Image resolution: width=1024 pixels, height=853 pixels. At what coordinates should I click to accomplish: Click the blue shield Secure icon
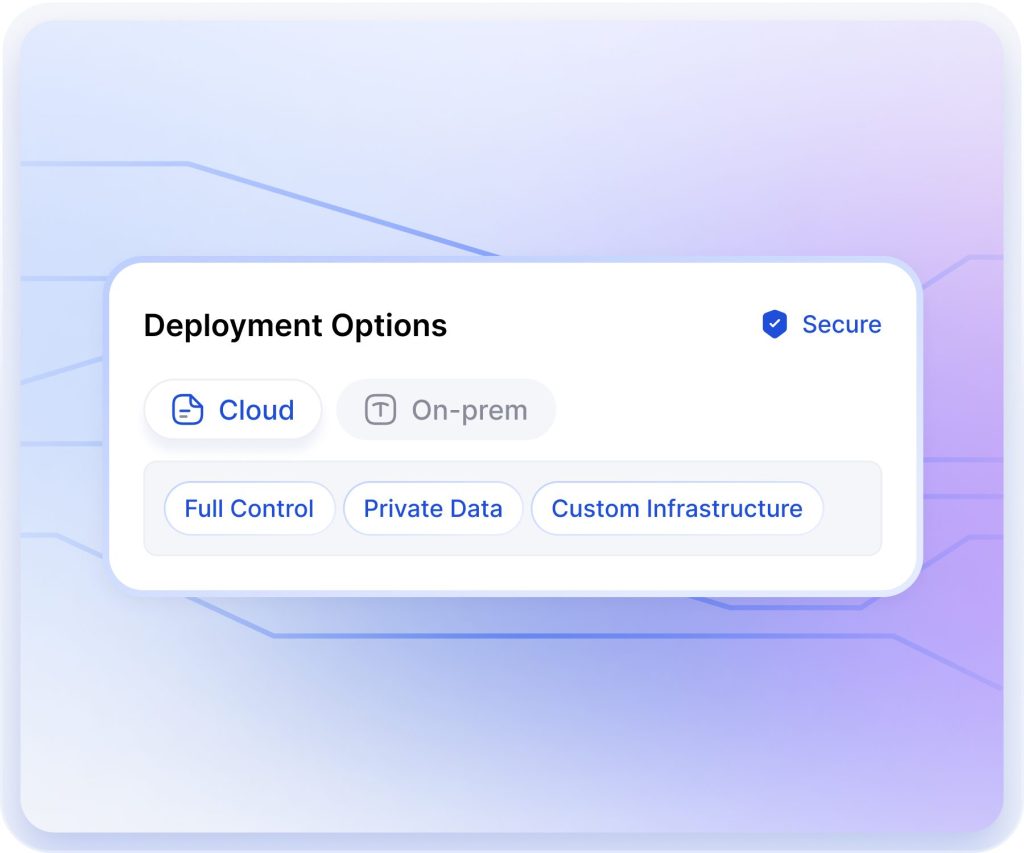pyautogui.click(x=774, y=324)
